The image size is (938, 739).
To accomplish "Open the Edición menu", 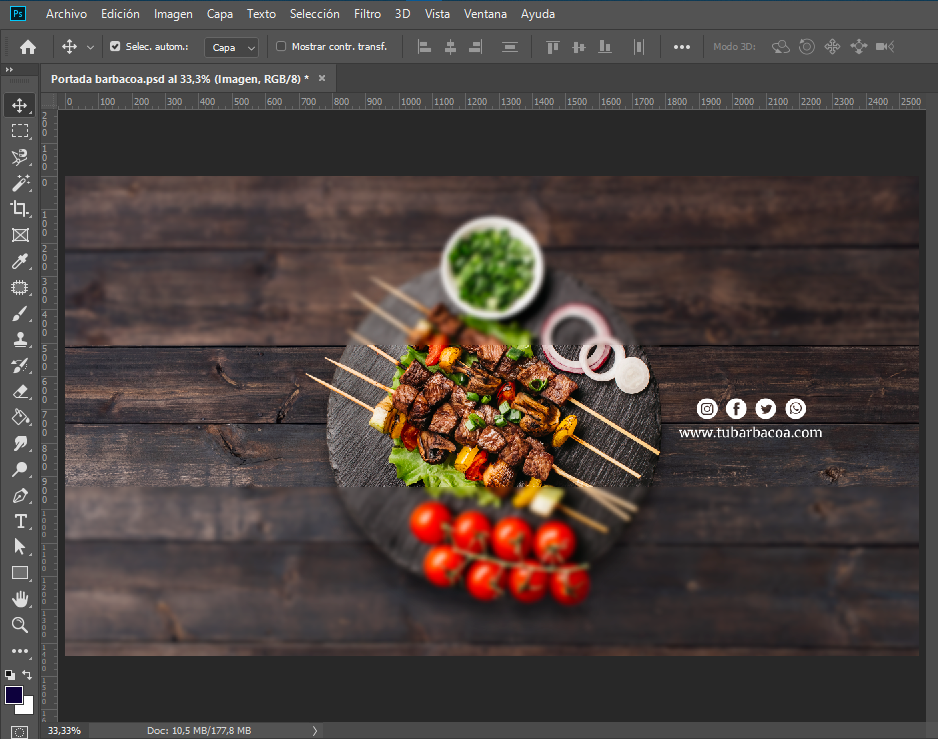I will coord(120,14).
